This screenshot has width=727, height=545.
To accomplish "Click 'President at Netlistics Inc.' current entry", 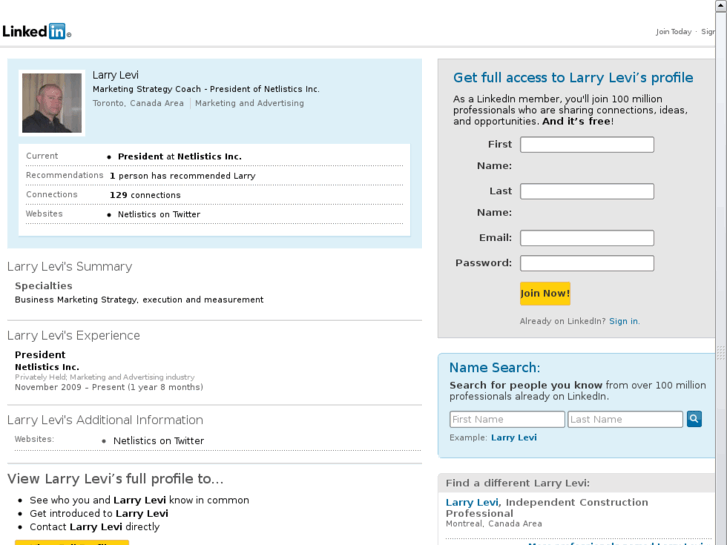I will (179, 156).
